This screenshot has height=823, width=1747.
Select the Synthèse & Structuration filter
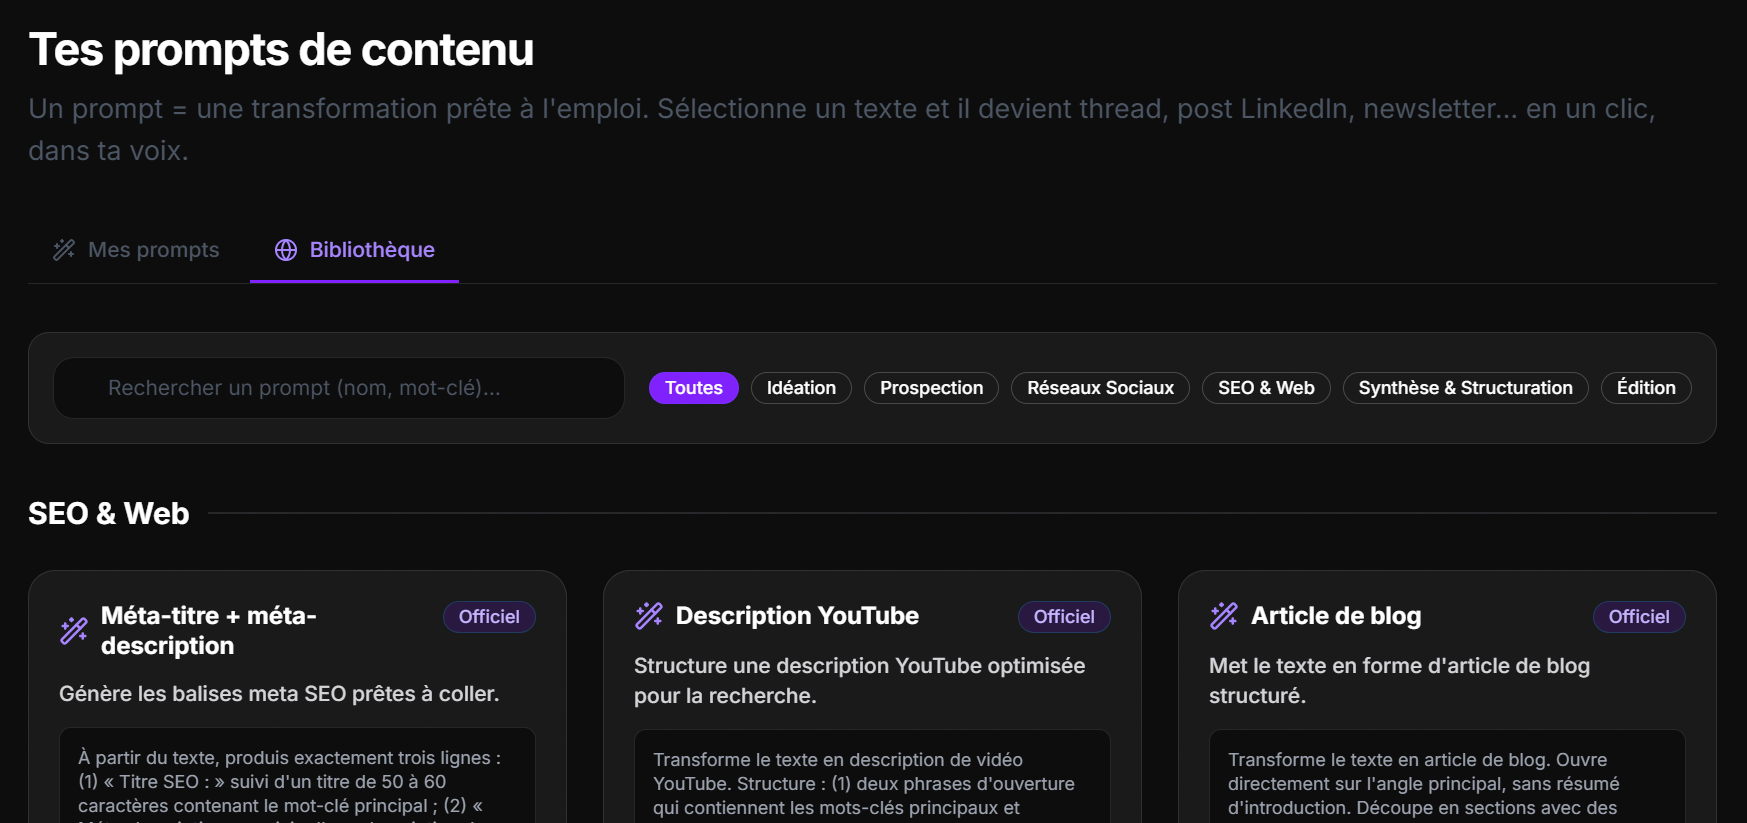click(x=1465, y=388)
